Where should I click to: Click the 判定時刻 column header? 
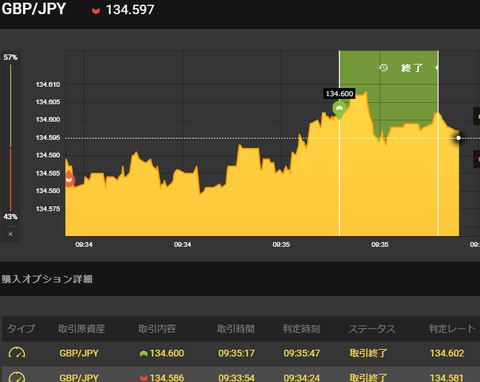pyautogui.click(x=301, y=329)
